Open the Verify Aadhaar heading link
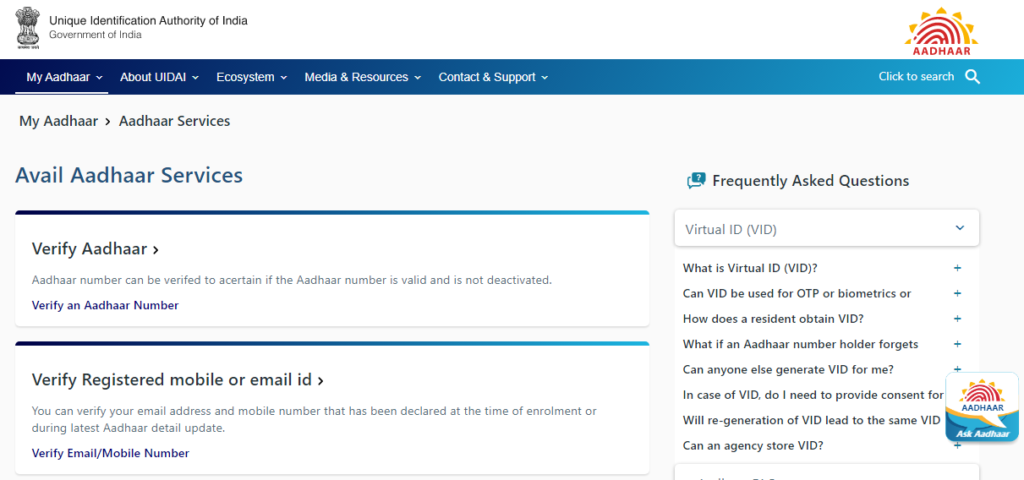 point(95,249)
